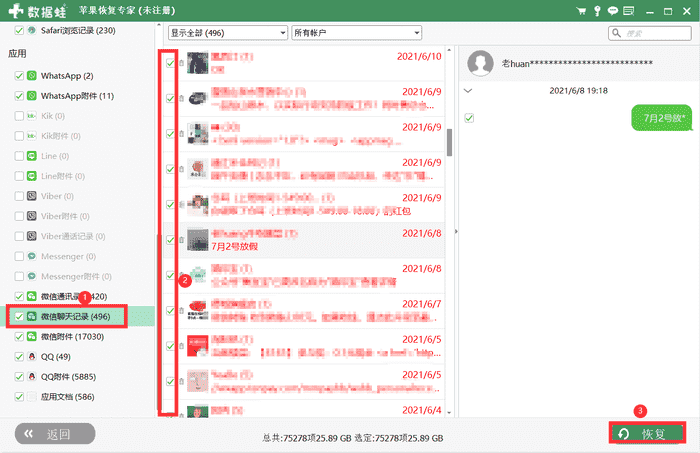The image size is (700, 453).
Task: Click the panel splitter collapse arrow
Action: click(x=456, y=232)
